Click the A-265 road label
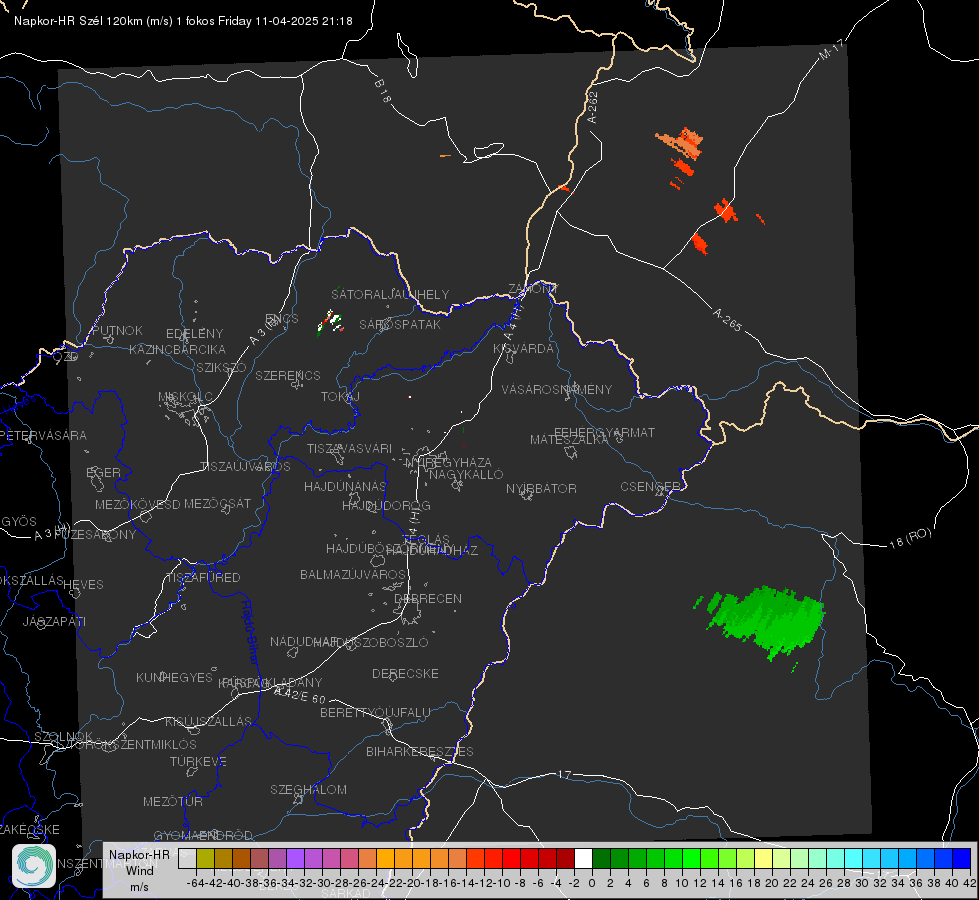This screenshot has height=900, width=979. click(x=727, y=319)
